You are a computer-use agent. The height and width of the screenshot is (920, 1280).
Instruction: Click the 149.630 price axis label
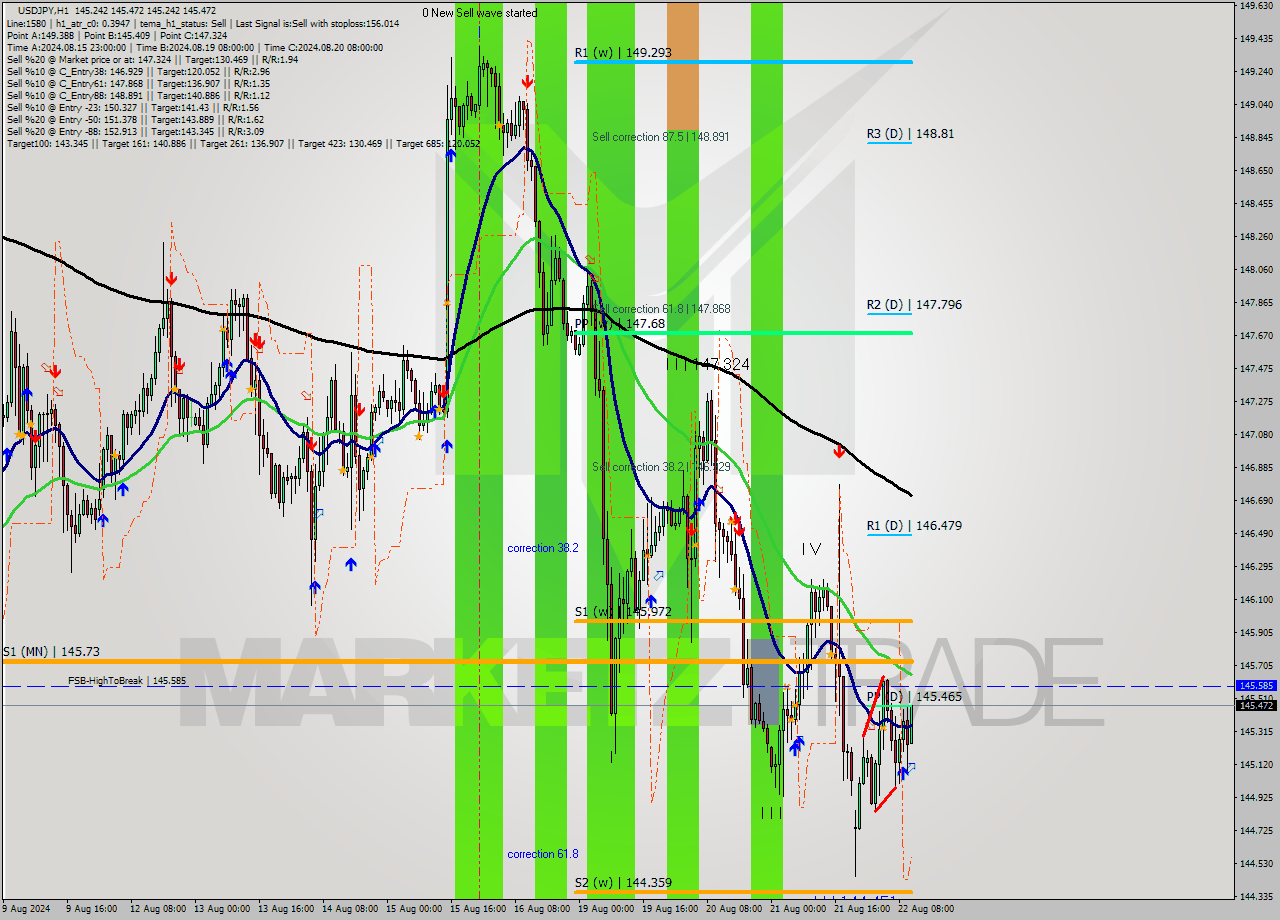tap(1256, 6)
